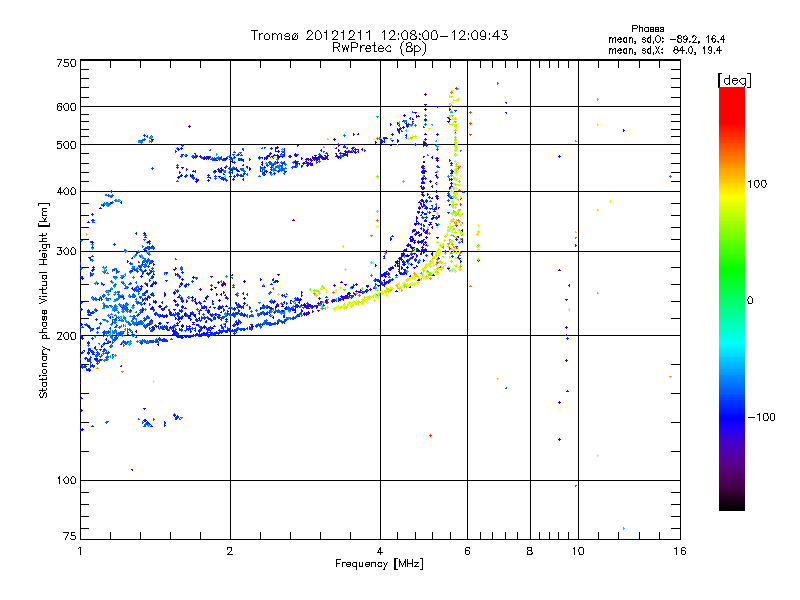Viewport: 800px width, 600px height.
Task: Click the plot title 'Tromsø 20121211 12:08:00-12:09:43'
Action: (379, 35)
